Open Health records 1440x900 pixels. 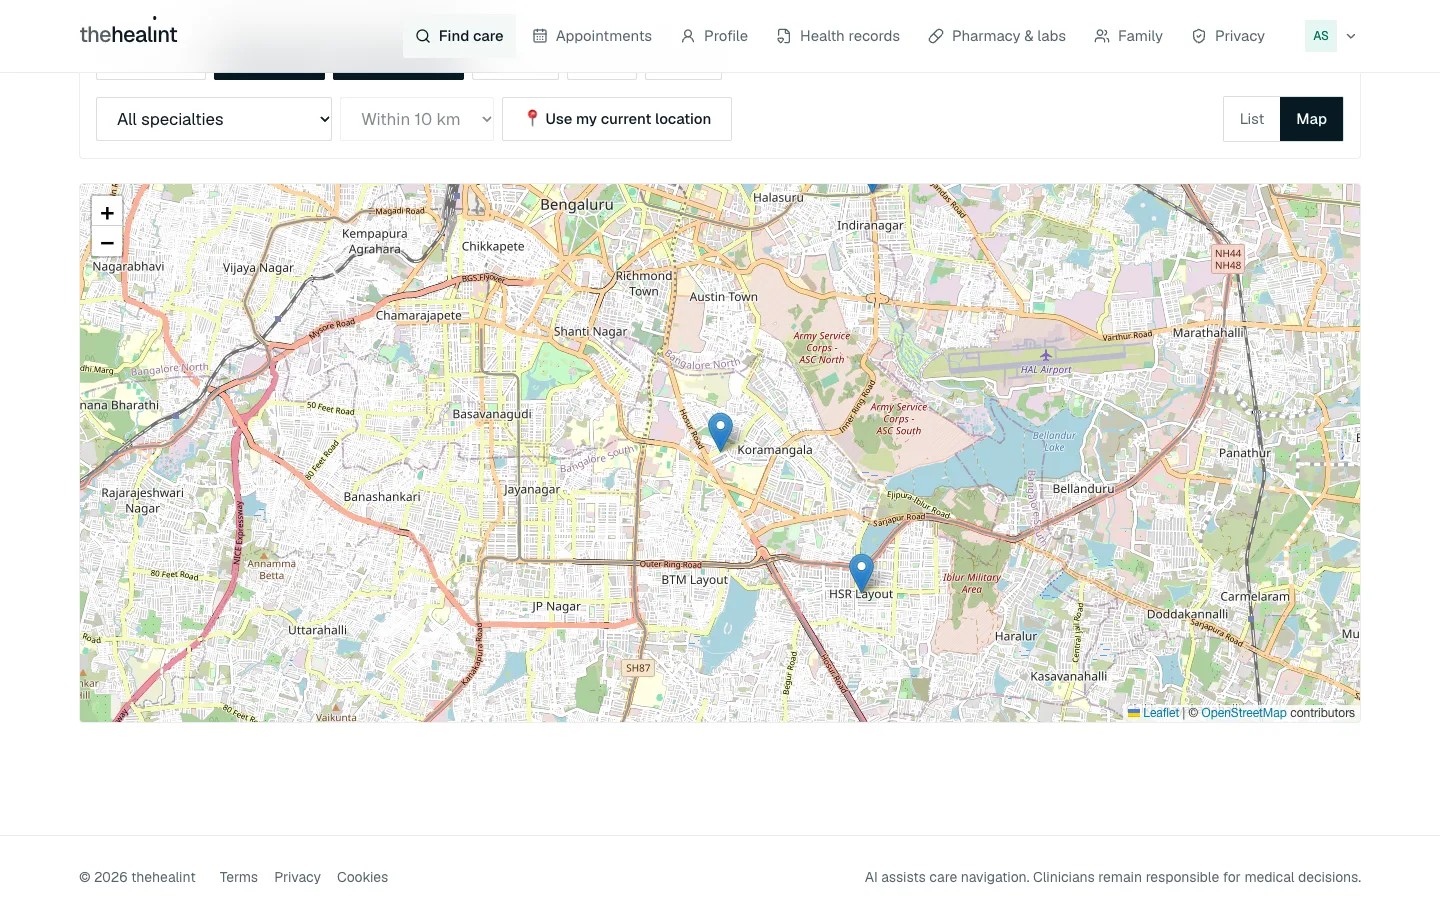(838, 36)
